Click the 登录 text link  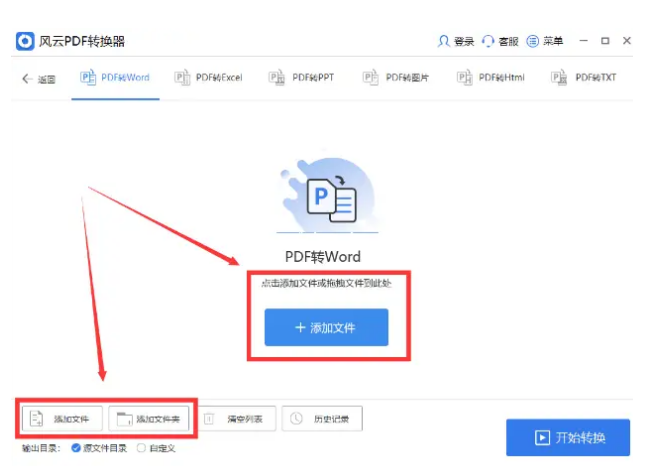click(x=464, y=41)
